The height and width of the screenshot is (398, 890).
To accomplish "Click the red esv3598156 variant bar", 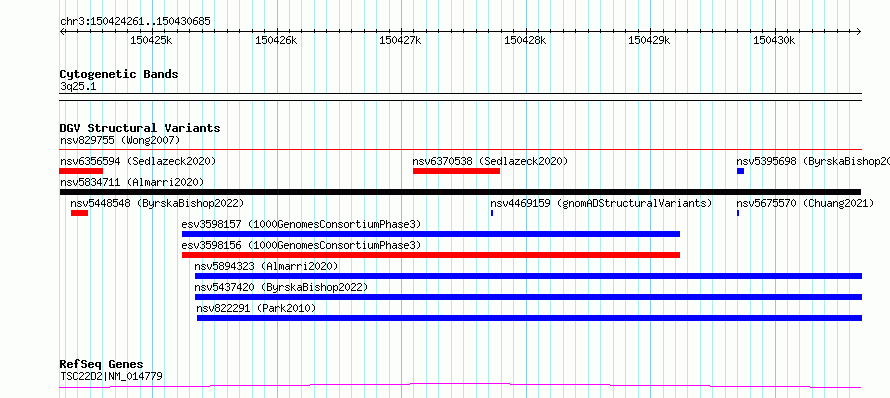I will [431, 255].
